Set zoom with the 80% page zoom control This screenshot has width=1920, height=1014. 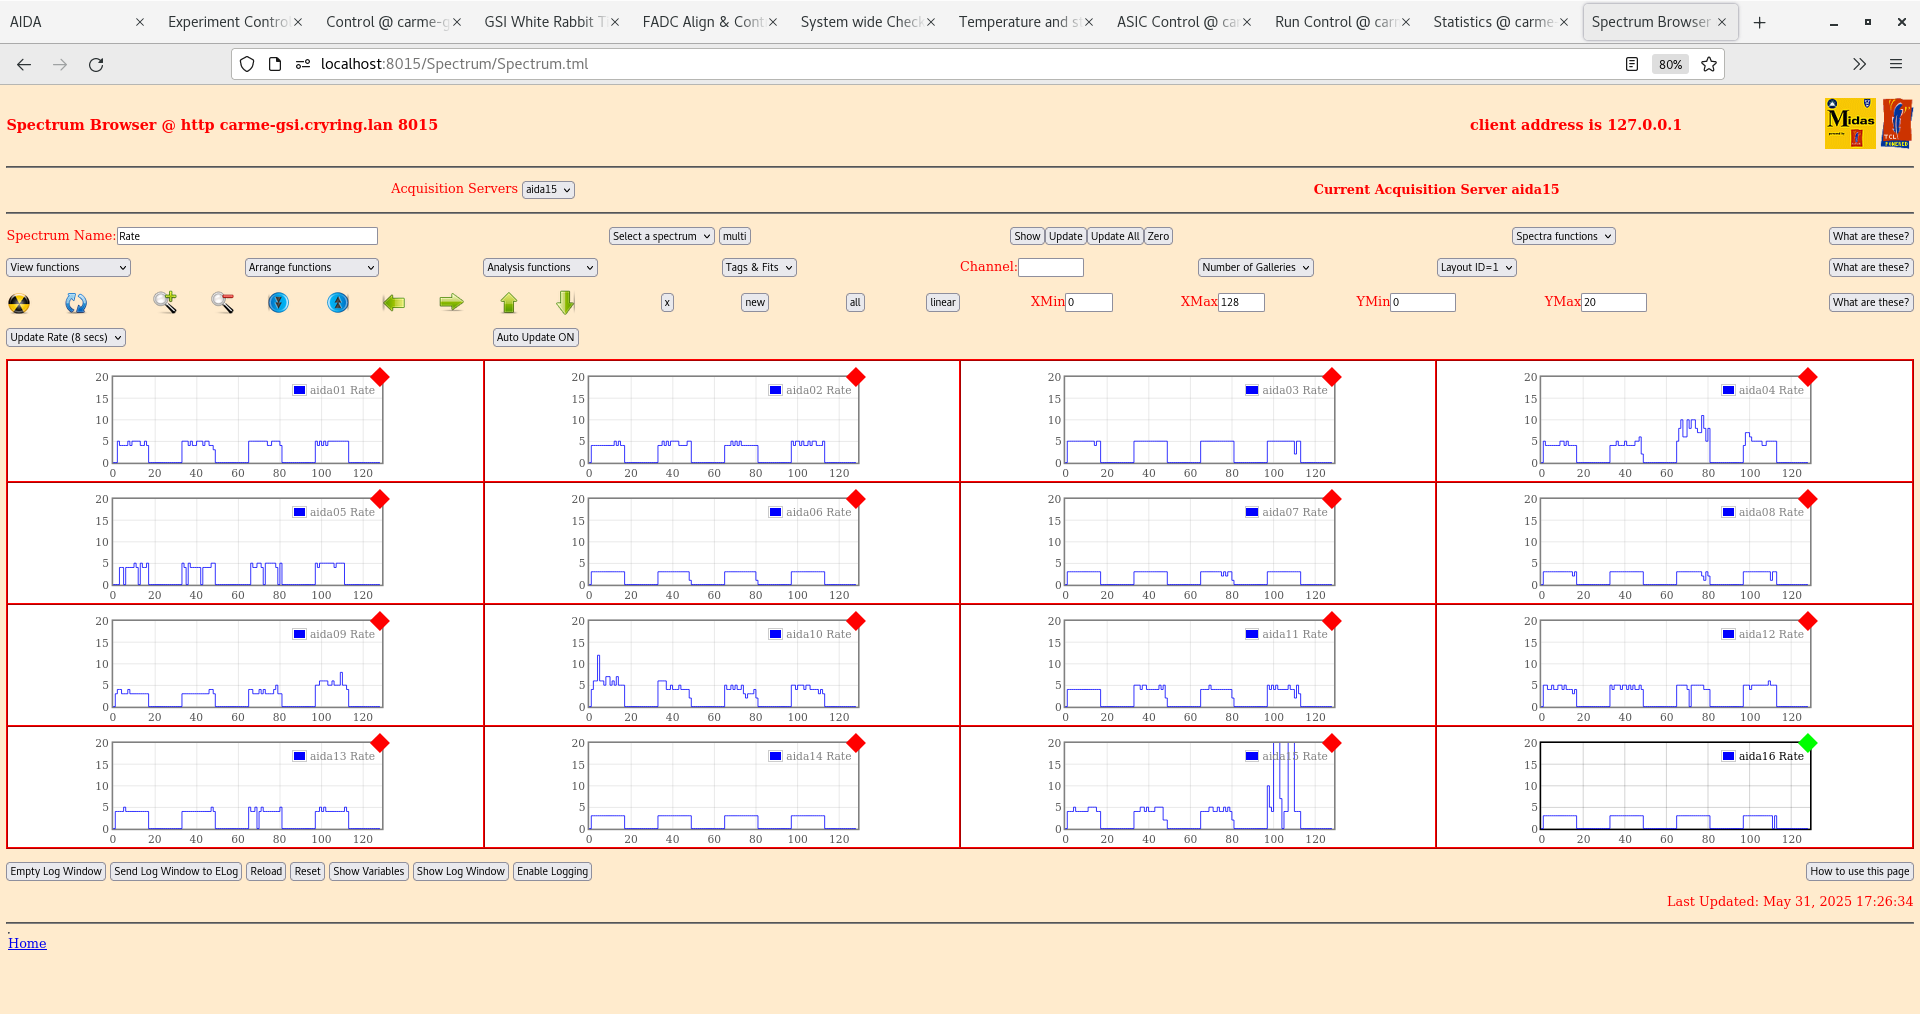1670,64
